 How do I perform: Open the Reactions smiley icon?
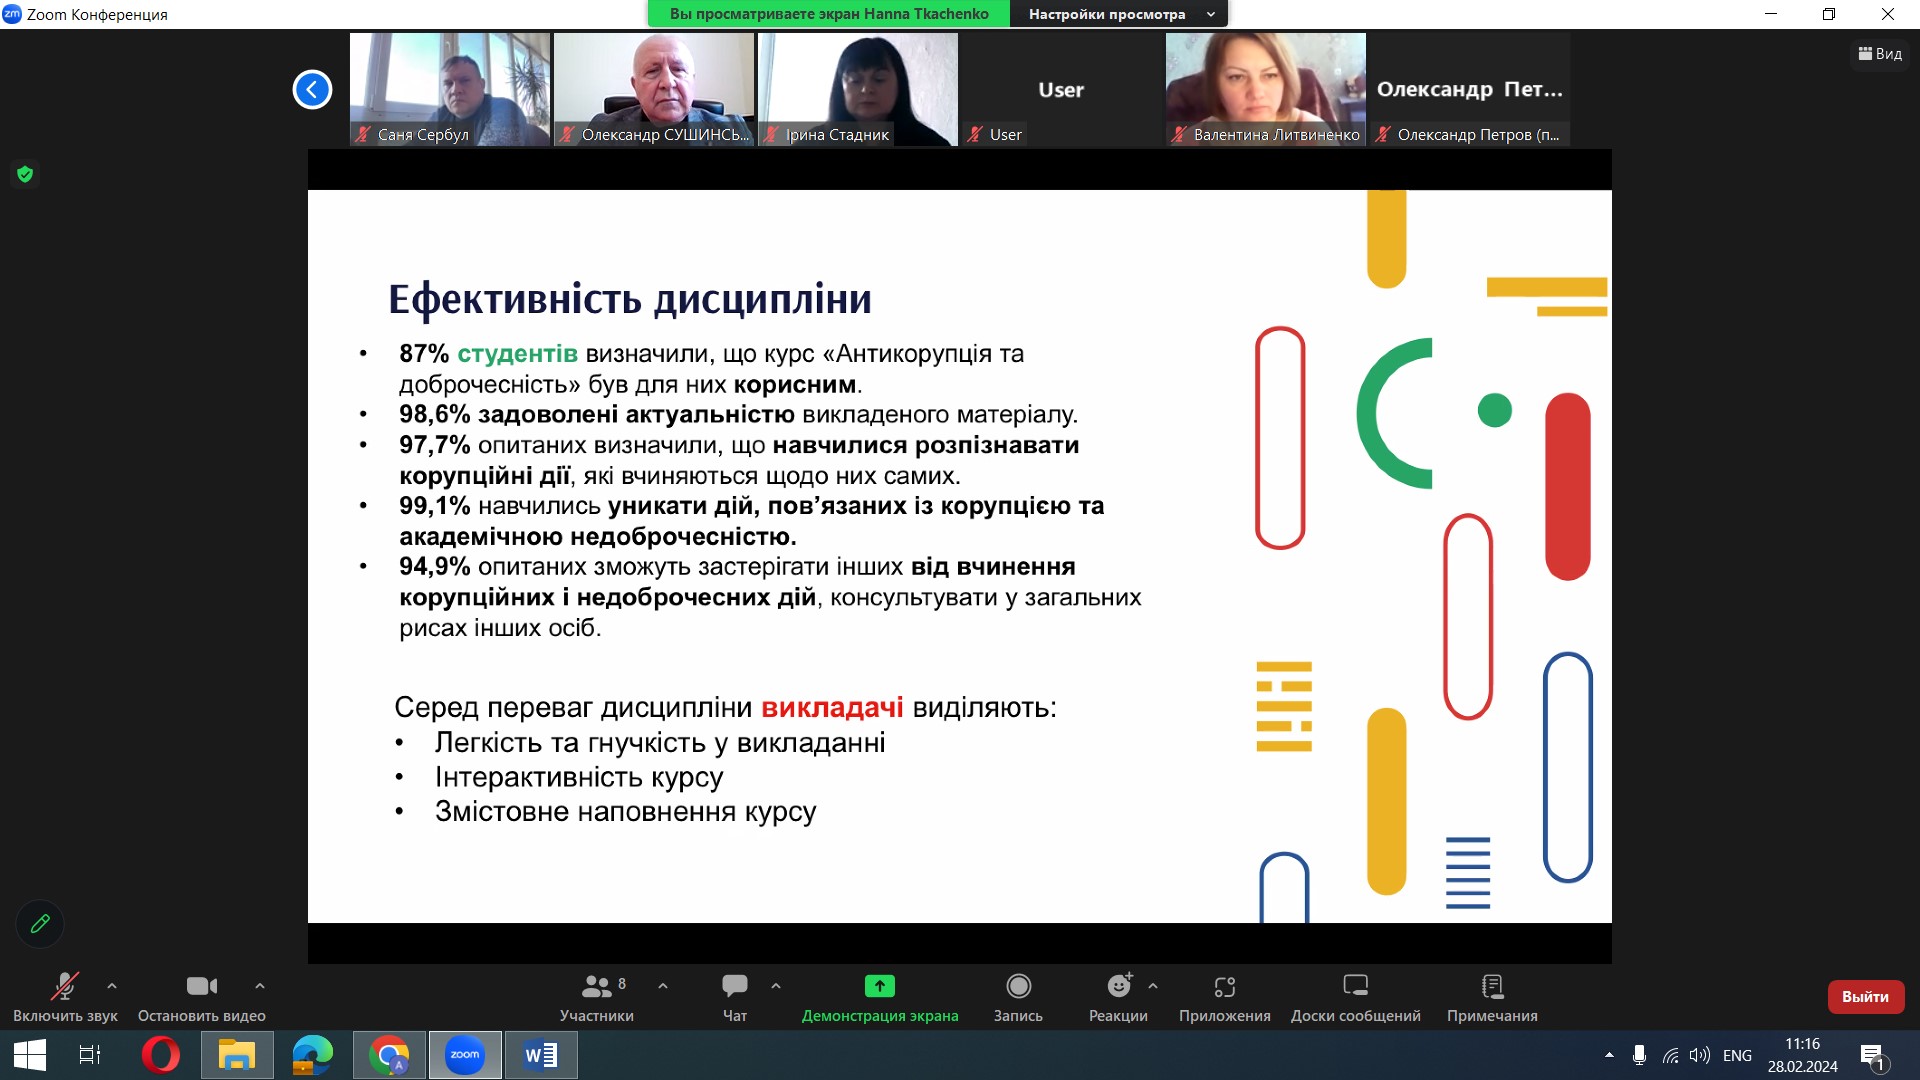click(x=1118, y=987)
